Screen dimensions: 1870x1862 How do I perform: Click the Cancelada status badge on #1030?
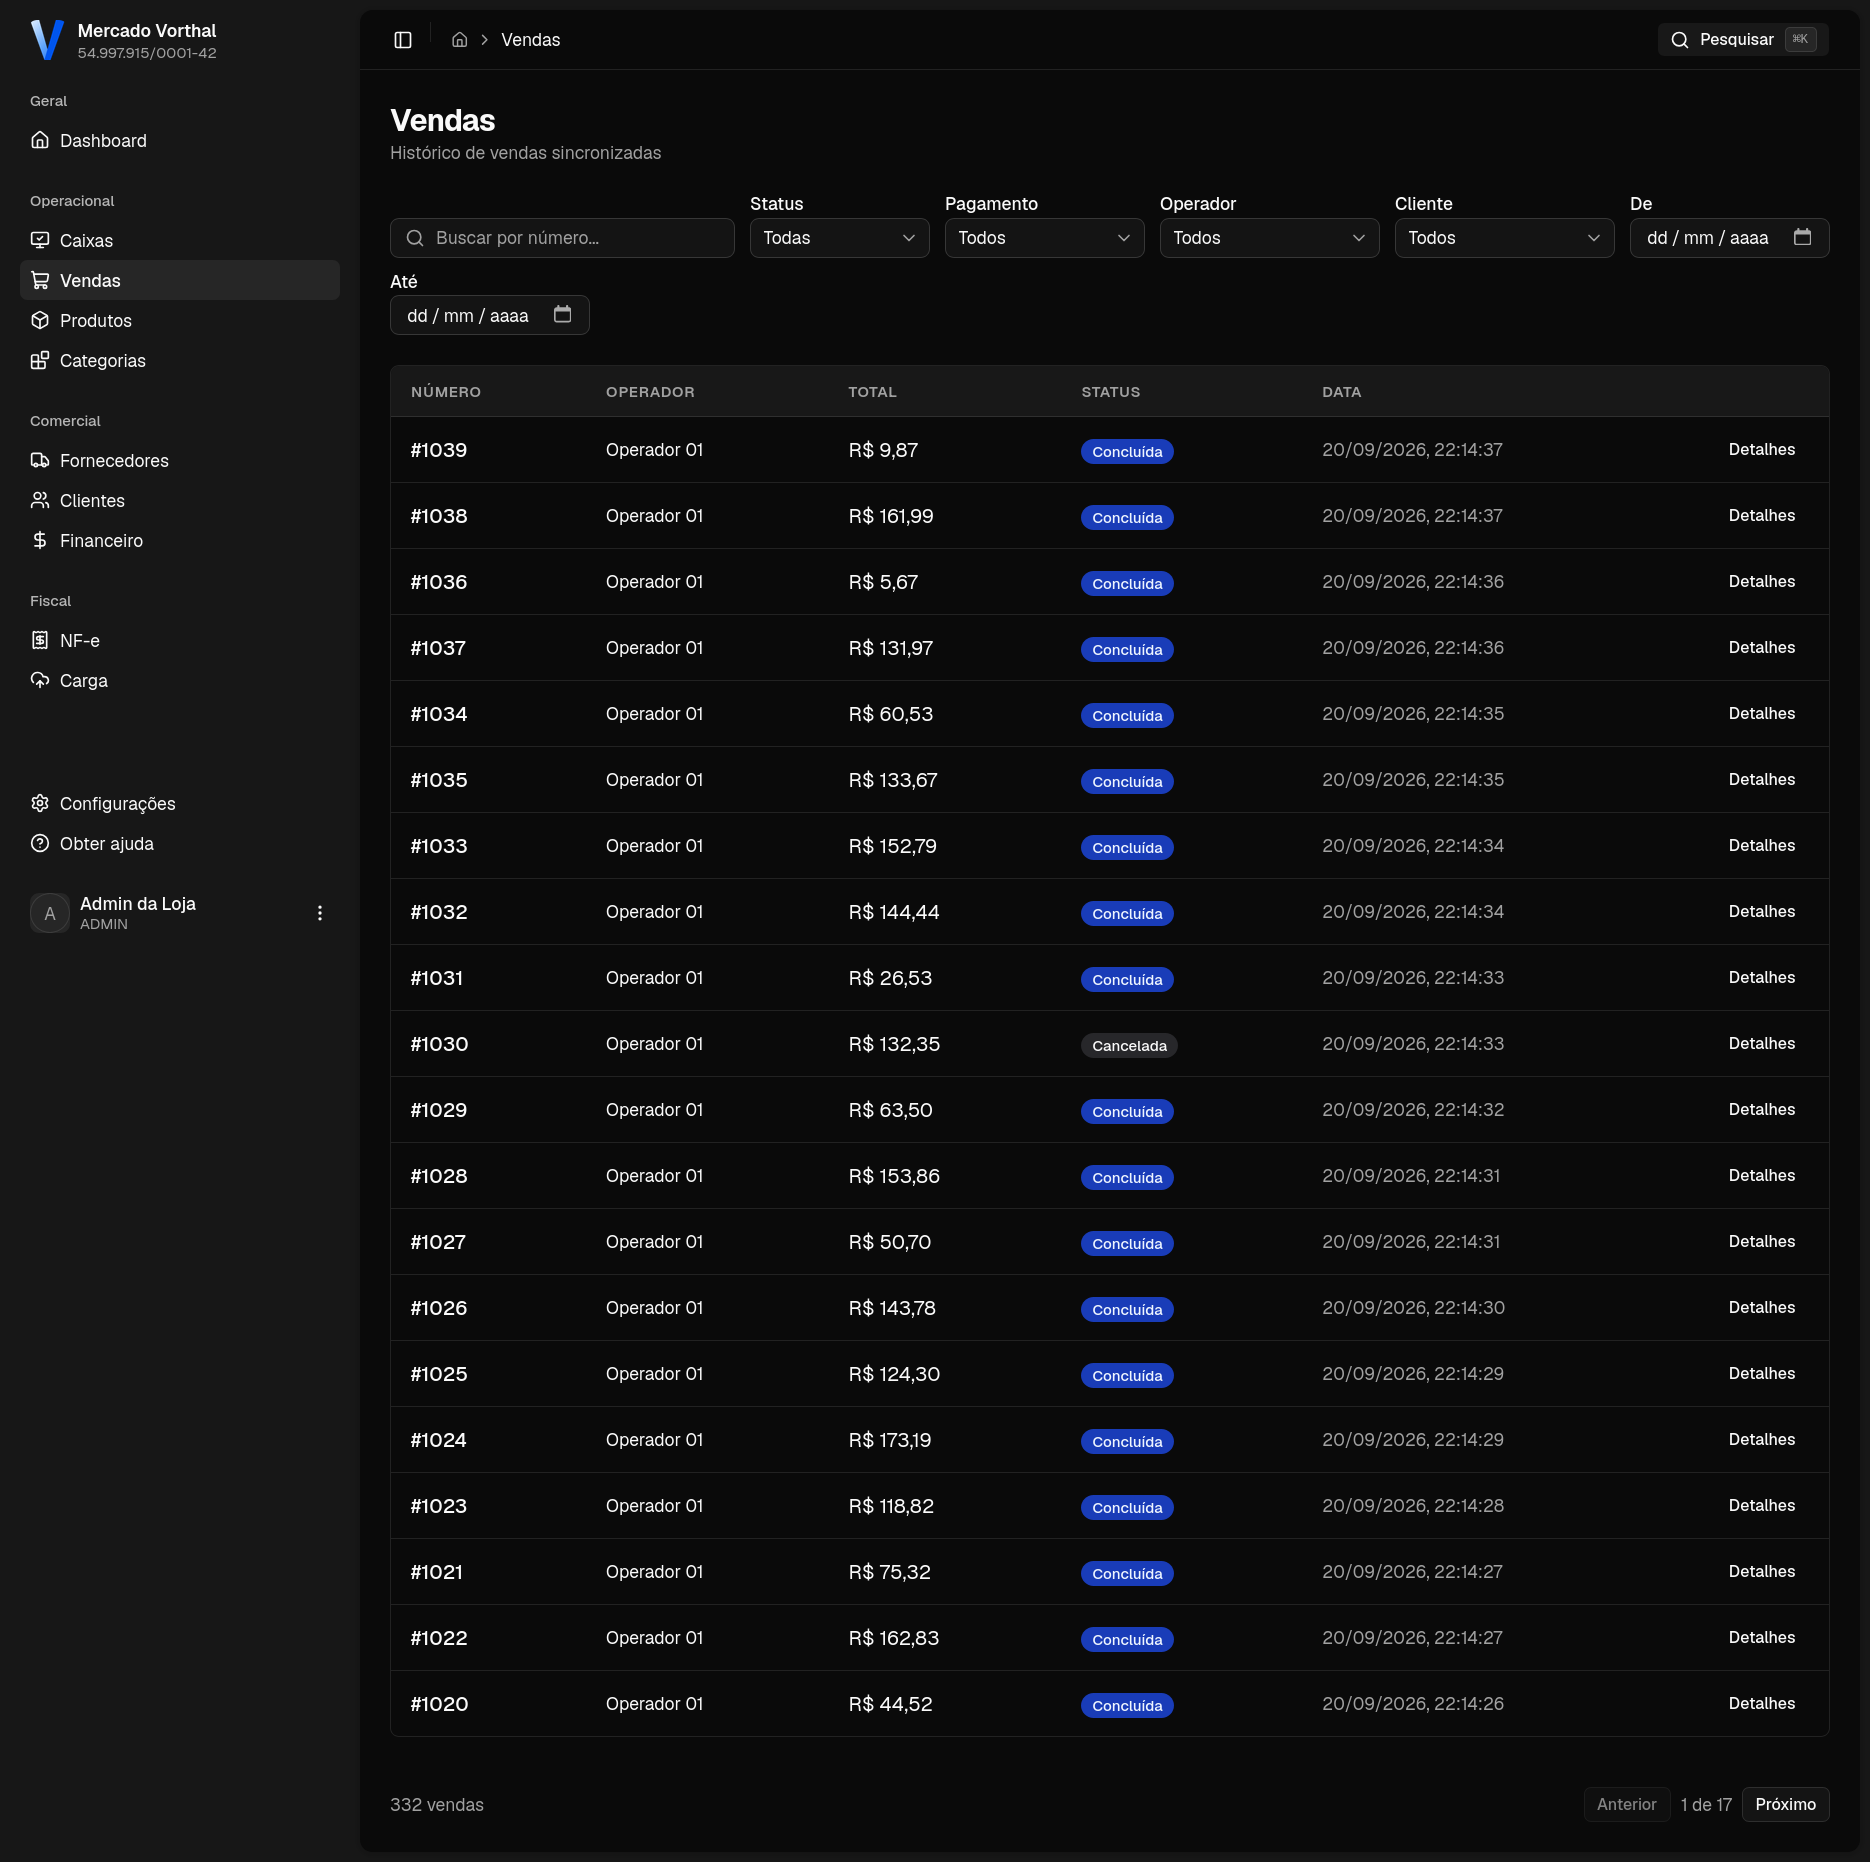click(x=1129, y=1046)
